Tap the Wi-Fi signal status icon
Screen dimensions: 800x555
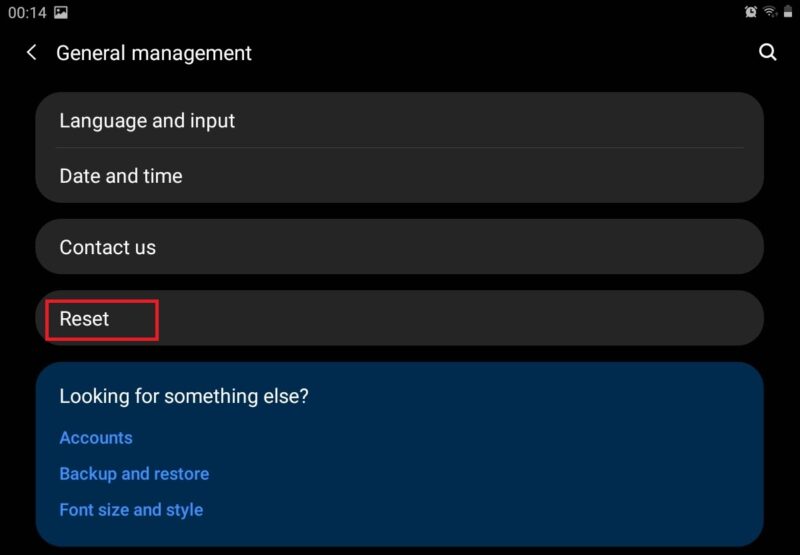point(770,12)
